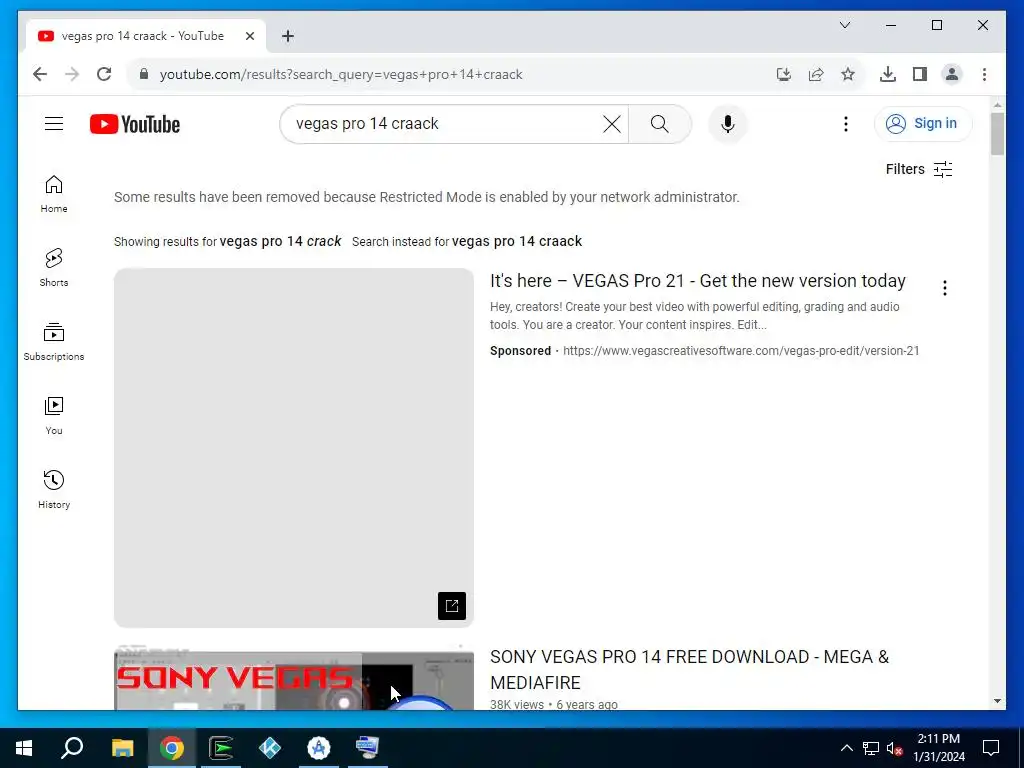The height and width of the screenshot is (768, 1024).
Task: Click the muted volume tray icon
Action: [x=894, y=748]
